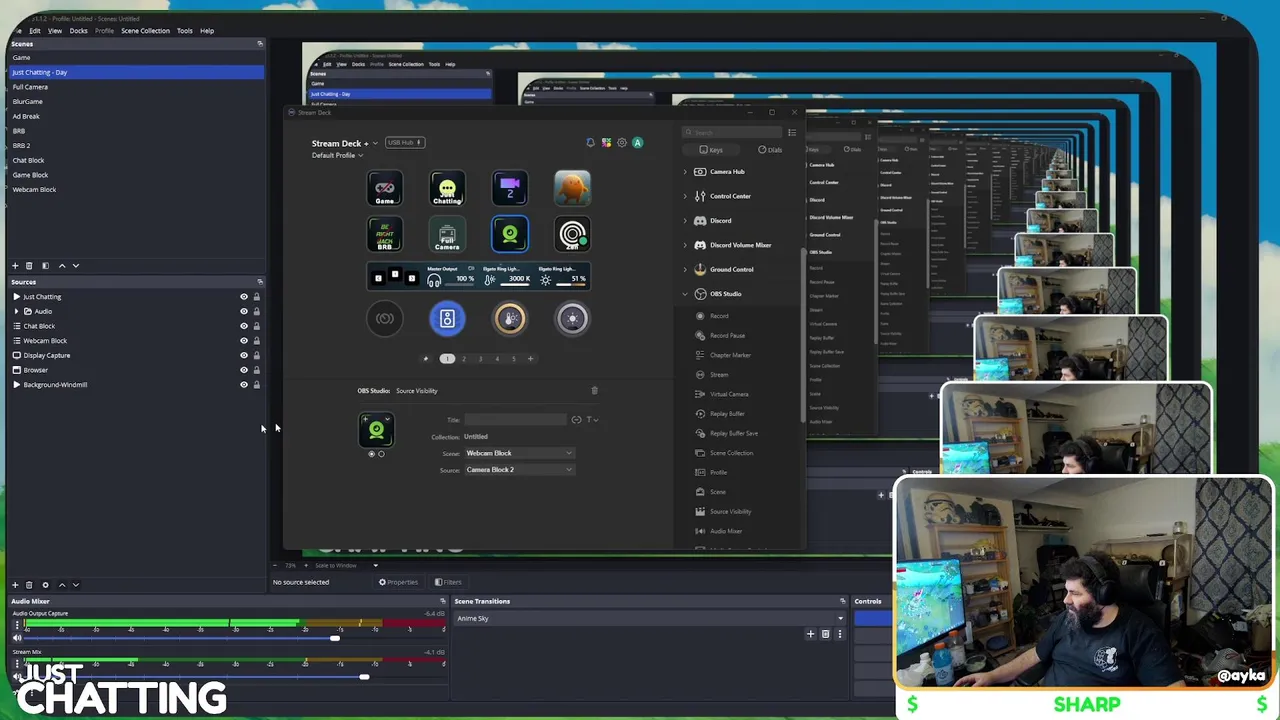Click the Filters button below preview

(x=448, y=582)
